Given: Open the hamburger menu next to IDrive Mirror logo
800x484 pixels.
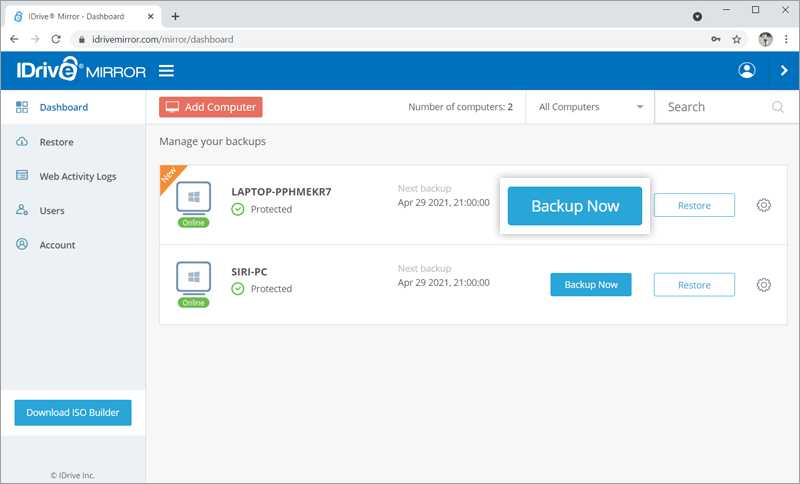Looking at the screenshot, I should [x=166, y=71].
